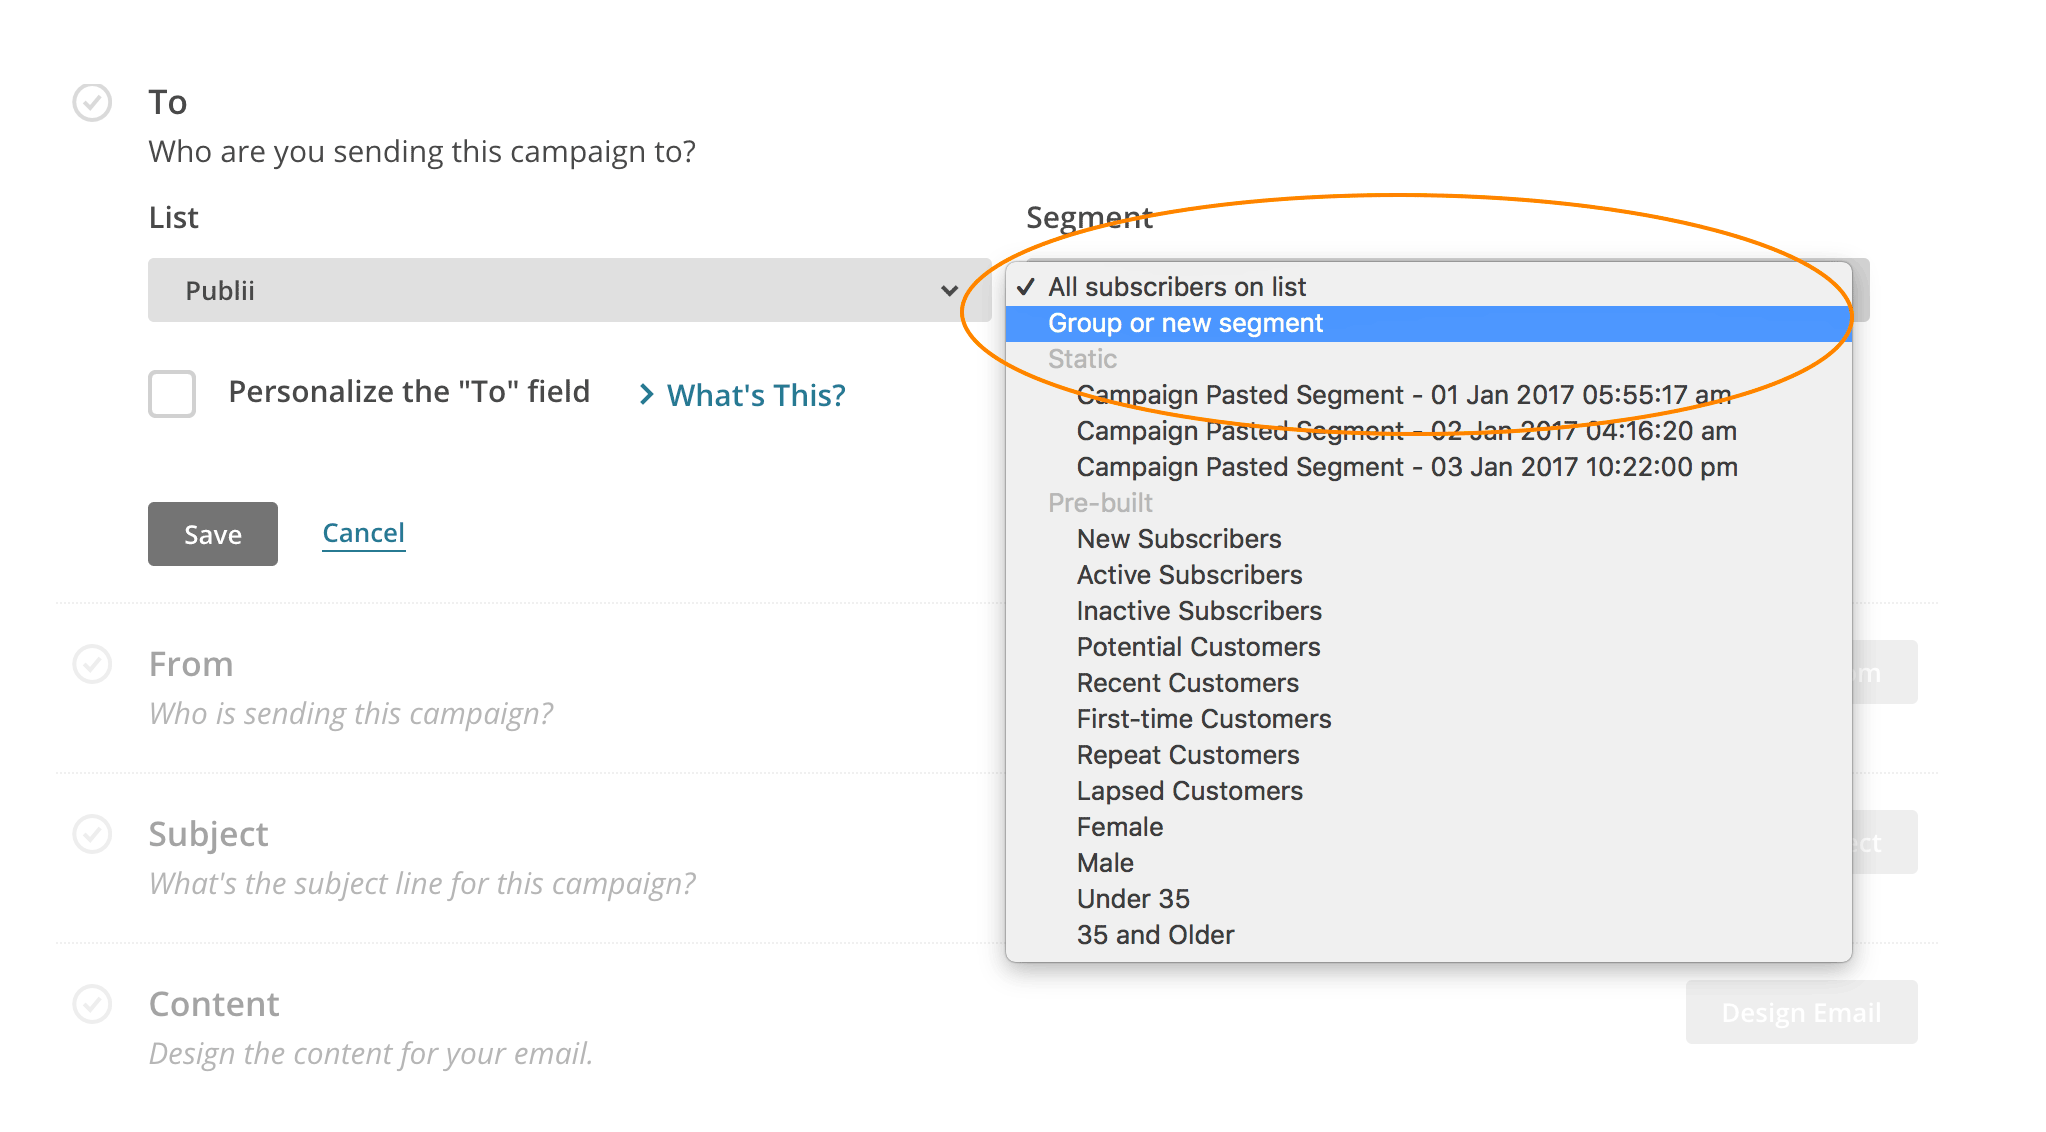This screenshot has height=1132, width=2046.
Task: Click the Save button
Action: coord(212,534)
